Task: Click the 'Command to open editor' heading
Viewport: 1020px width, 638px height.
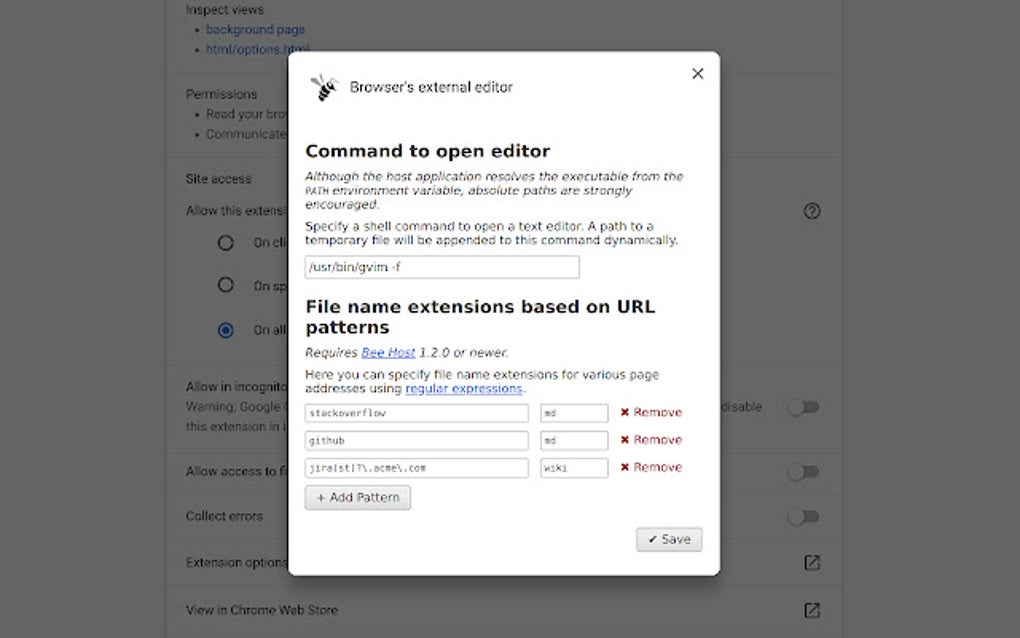Action: coord(427,151)
